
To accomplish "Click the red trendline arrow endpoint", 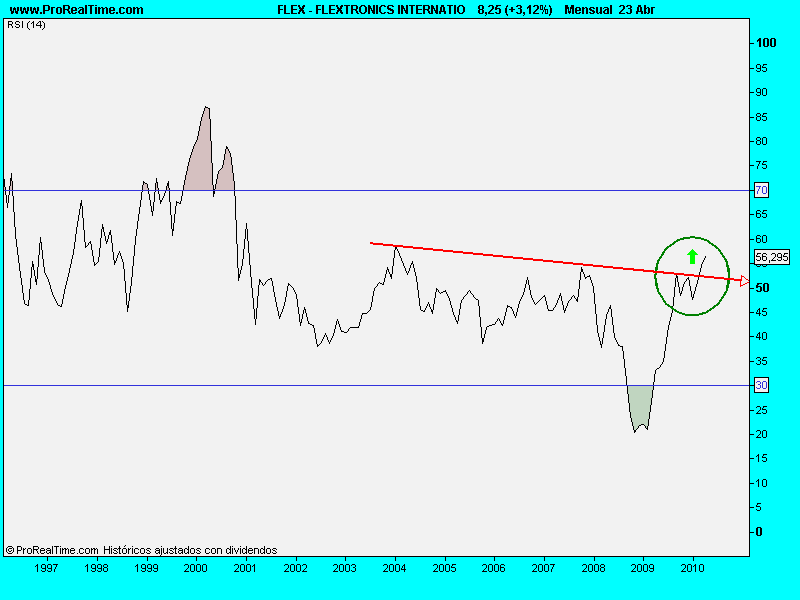I will pyautogui.click(x=744, y=281).
